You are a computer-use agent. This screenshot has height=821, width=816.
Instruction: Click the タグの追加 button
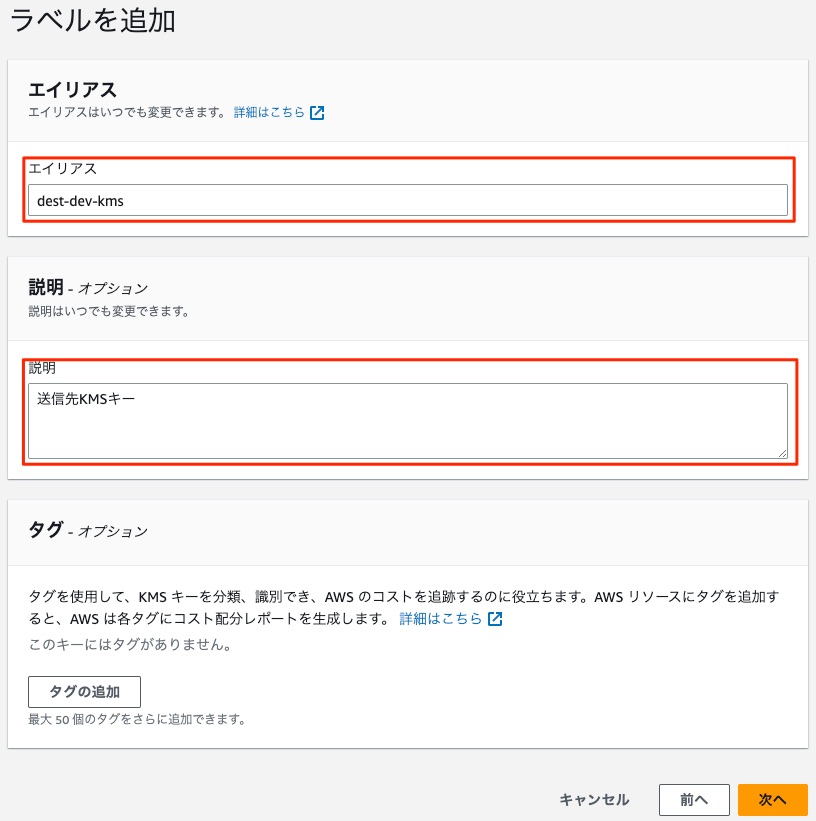pyautogui.click(x=84, y=692)
